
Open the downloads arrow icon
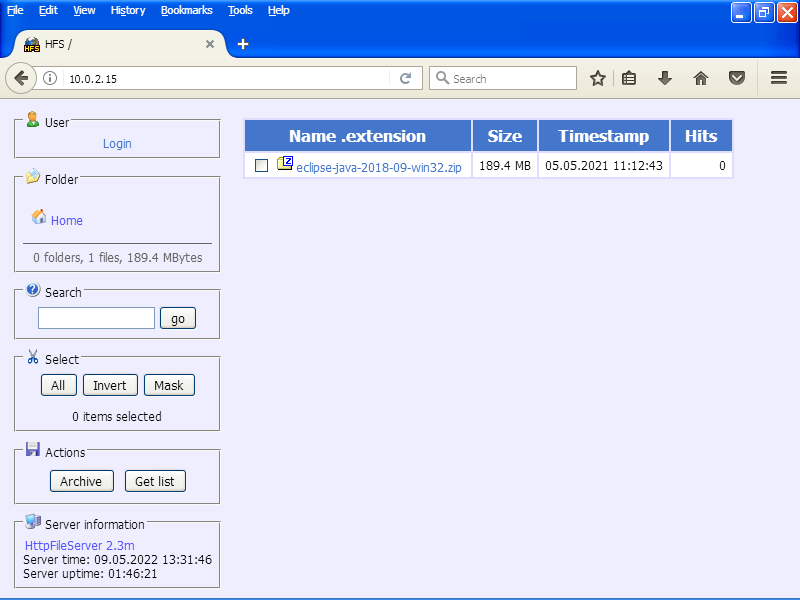665,78
